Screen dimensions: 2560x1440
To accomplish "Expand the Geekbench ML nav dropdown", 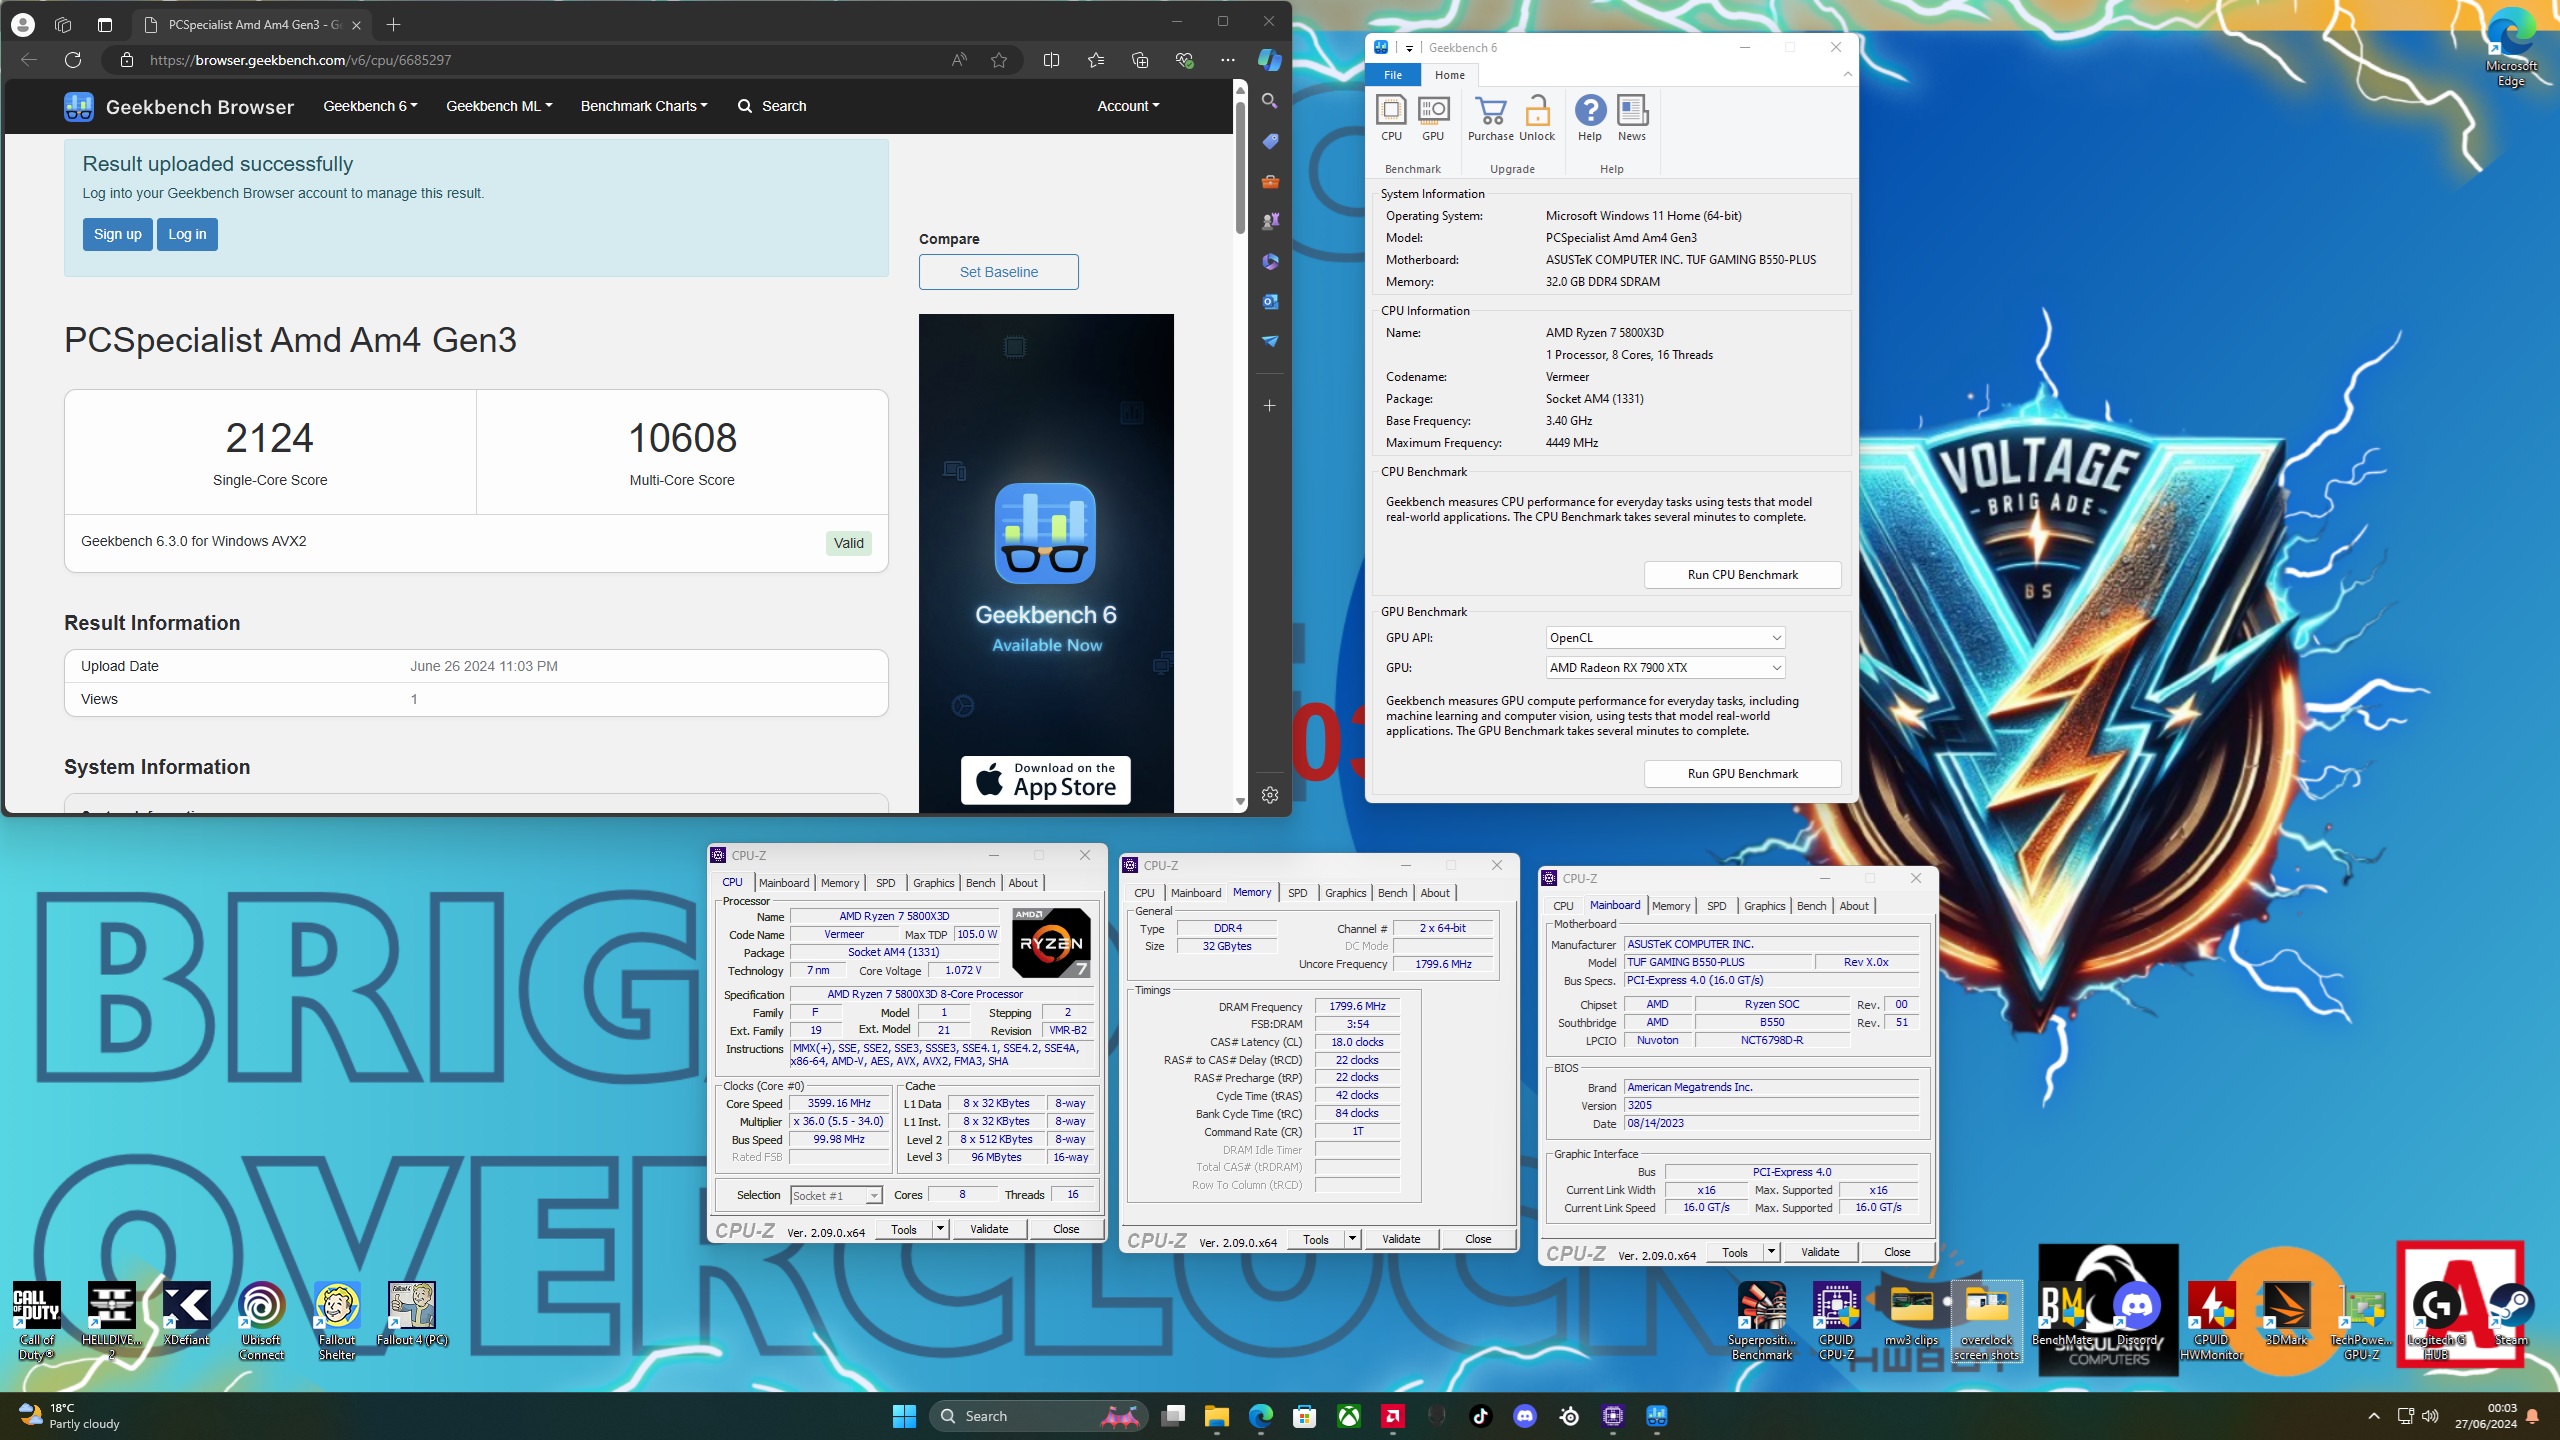I will pos(499,106).
